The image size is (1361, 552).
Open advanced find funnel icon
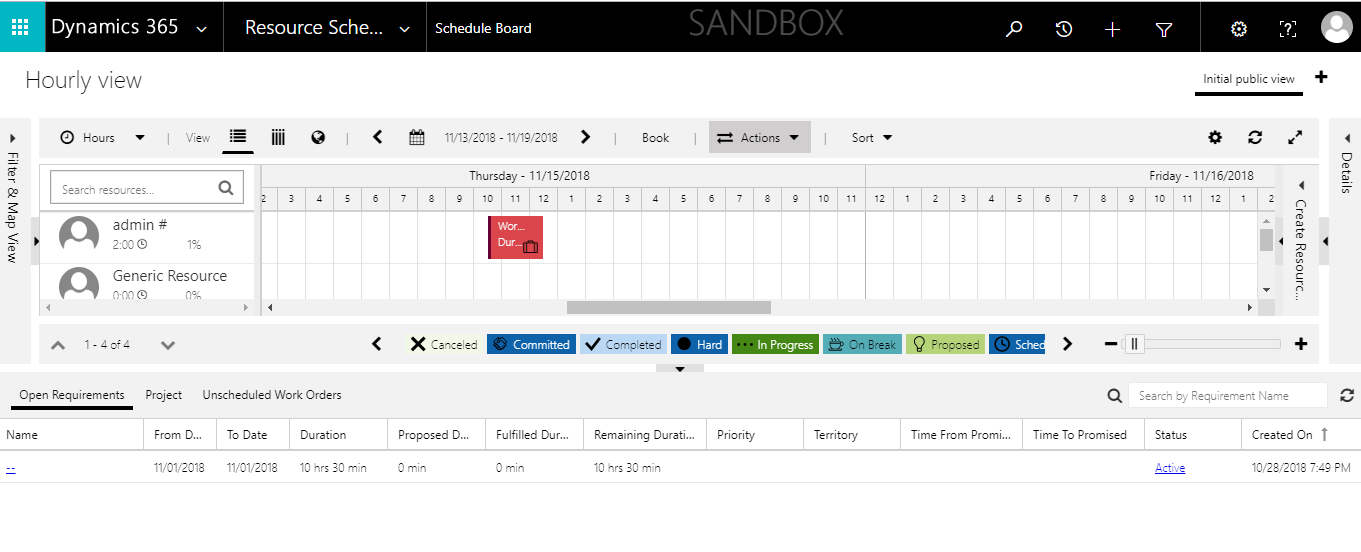click(1164, 29)
